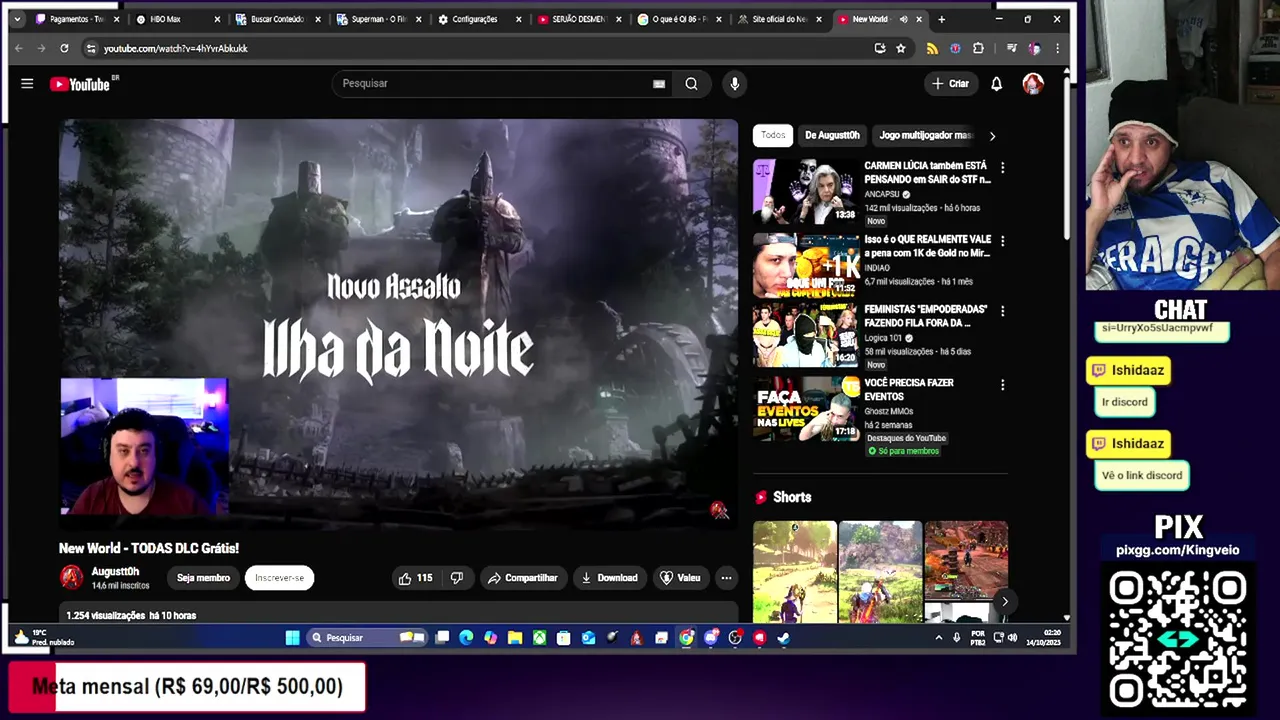Click the Compartilhar share button
1280x720 pixels.
tap(522, 578)
